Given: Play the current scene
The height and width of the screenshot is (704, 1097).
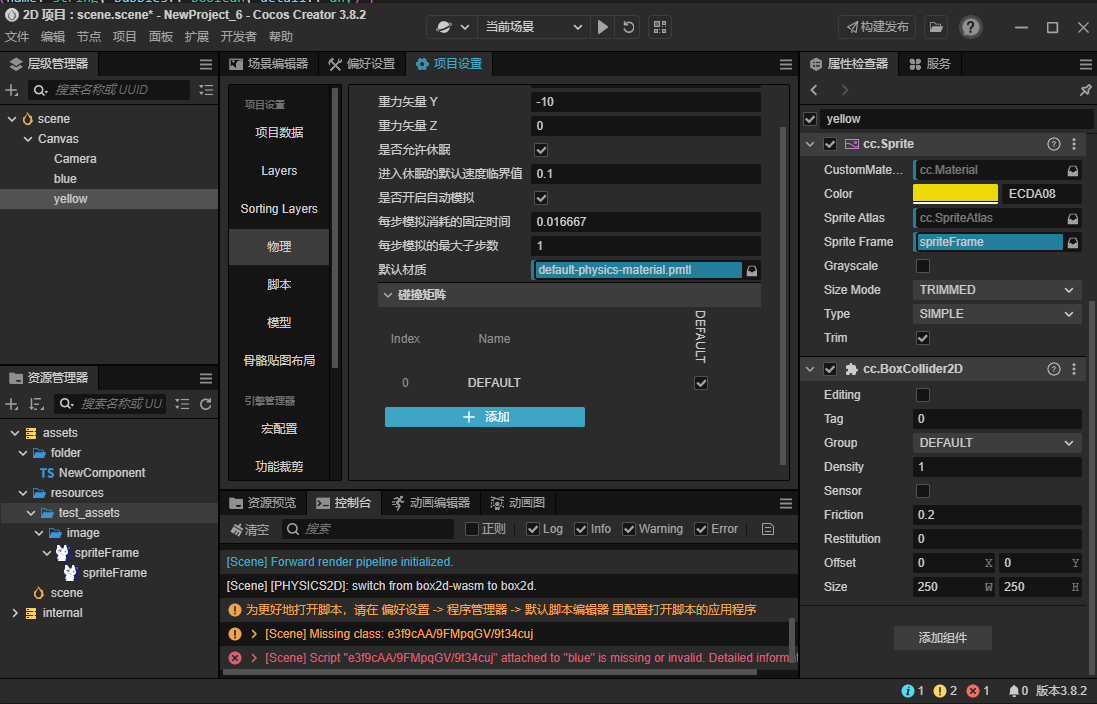Looking at the screenshot, I should (x=602, y=28).
